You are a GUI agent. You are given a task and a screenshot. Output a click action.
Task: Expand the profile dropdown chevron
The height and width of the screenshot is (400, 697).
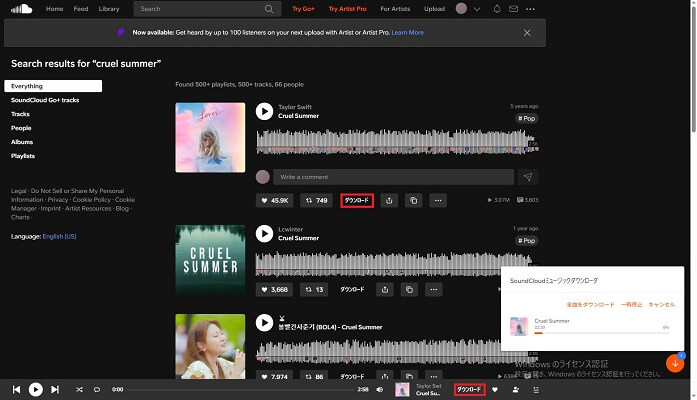pos(477,9)
